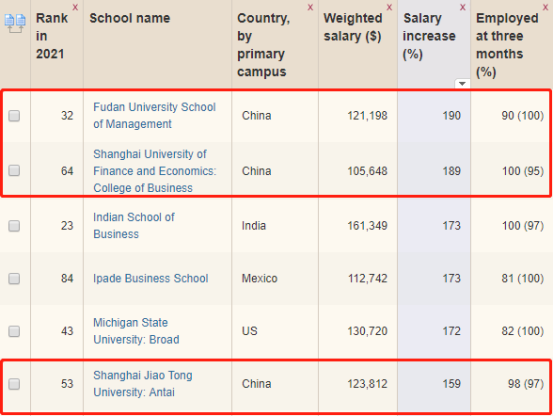Sort by Weighted salary column header
Image resolution: width=554 pixels, height=416 pixels.
coord(353,27)
